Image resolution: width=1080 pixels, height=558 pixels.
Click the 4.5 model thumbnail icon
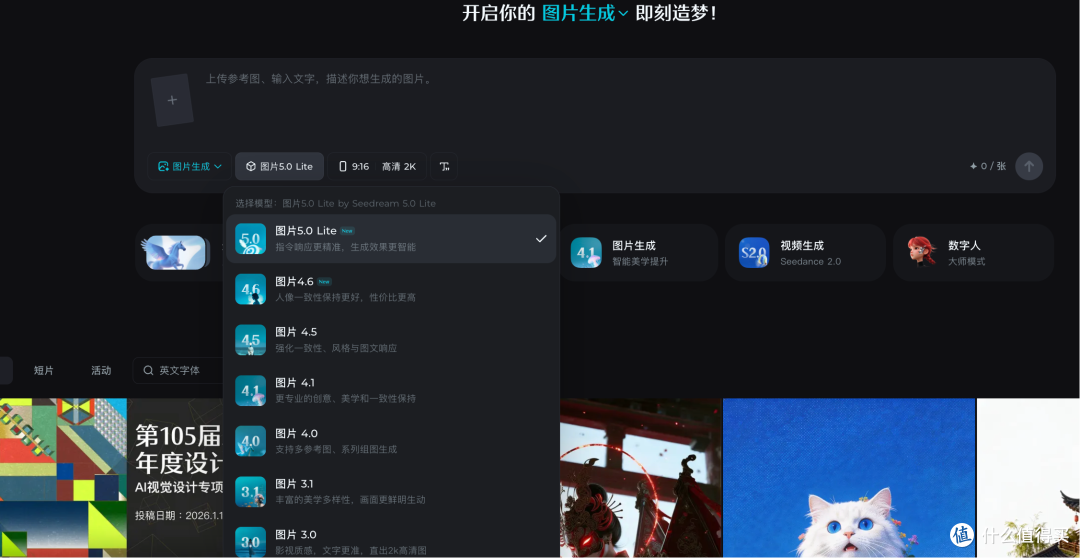coord(251,340)
